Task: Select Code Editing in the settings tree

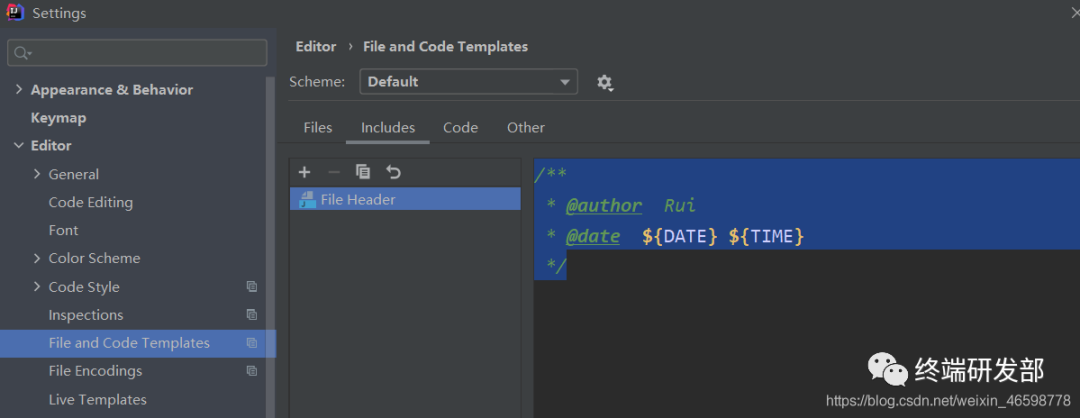Action: pyautogui.click(x=91, y=202)
